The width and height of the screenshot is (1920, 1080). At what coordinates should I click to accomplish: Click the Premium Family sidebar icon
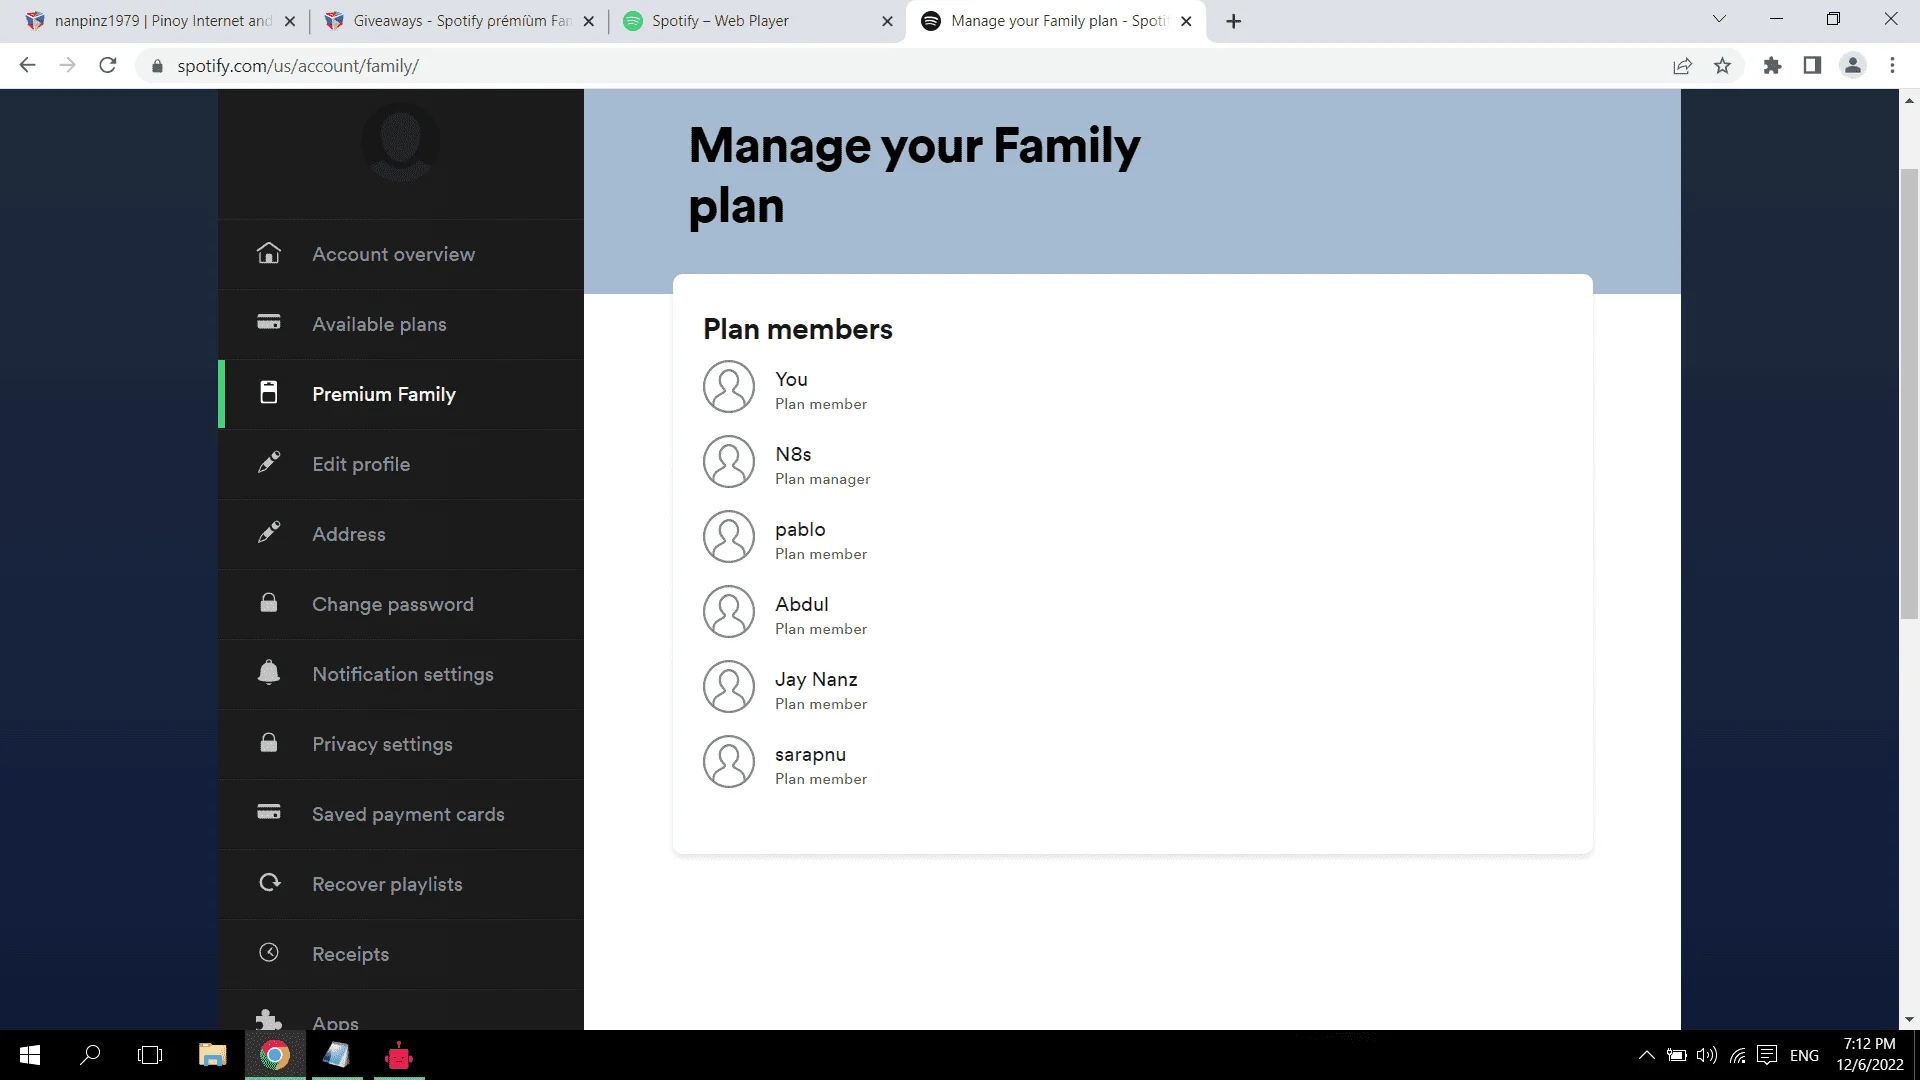[269, 392]
